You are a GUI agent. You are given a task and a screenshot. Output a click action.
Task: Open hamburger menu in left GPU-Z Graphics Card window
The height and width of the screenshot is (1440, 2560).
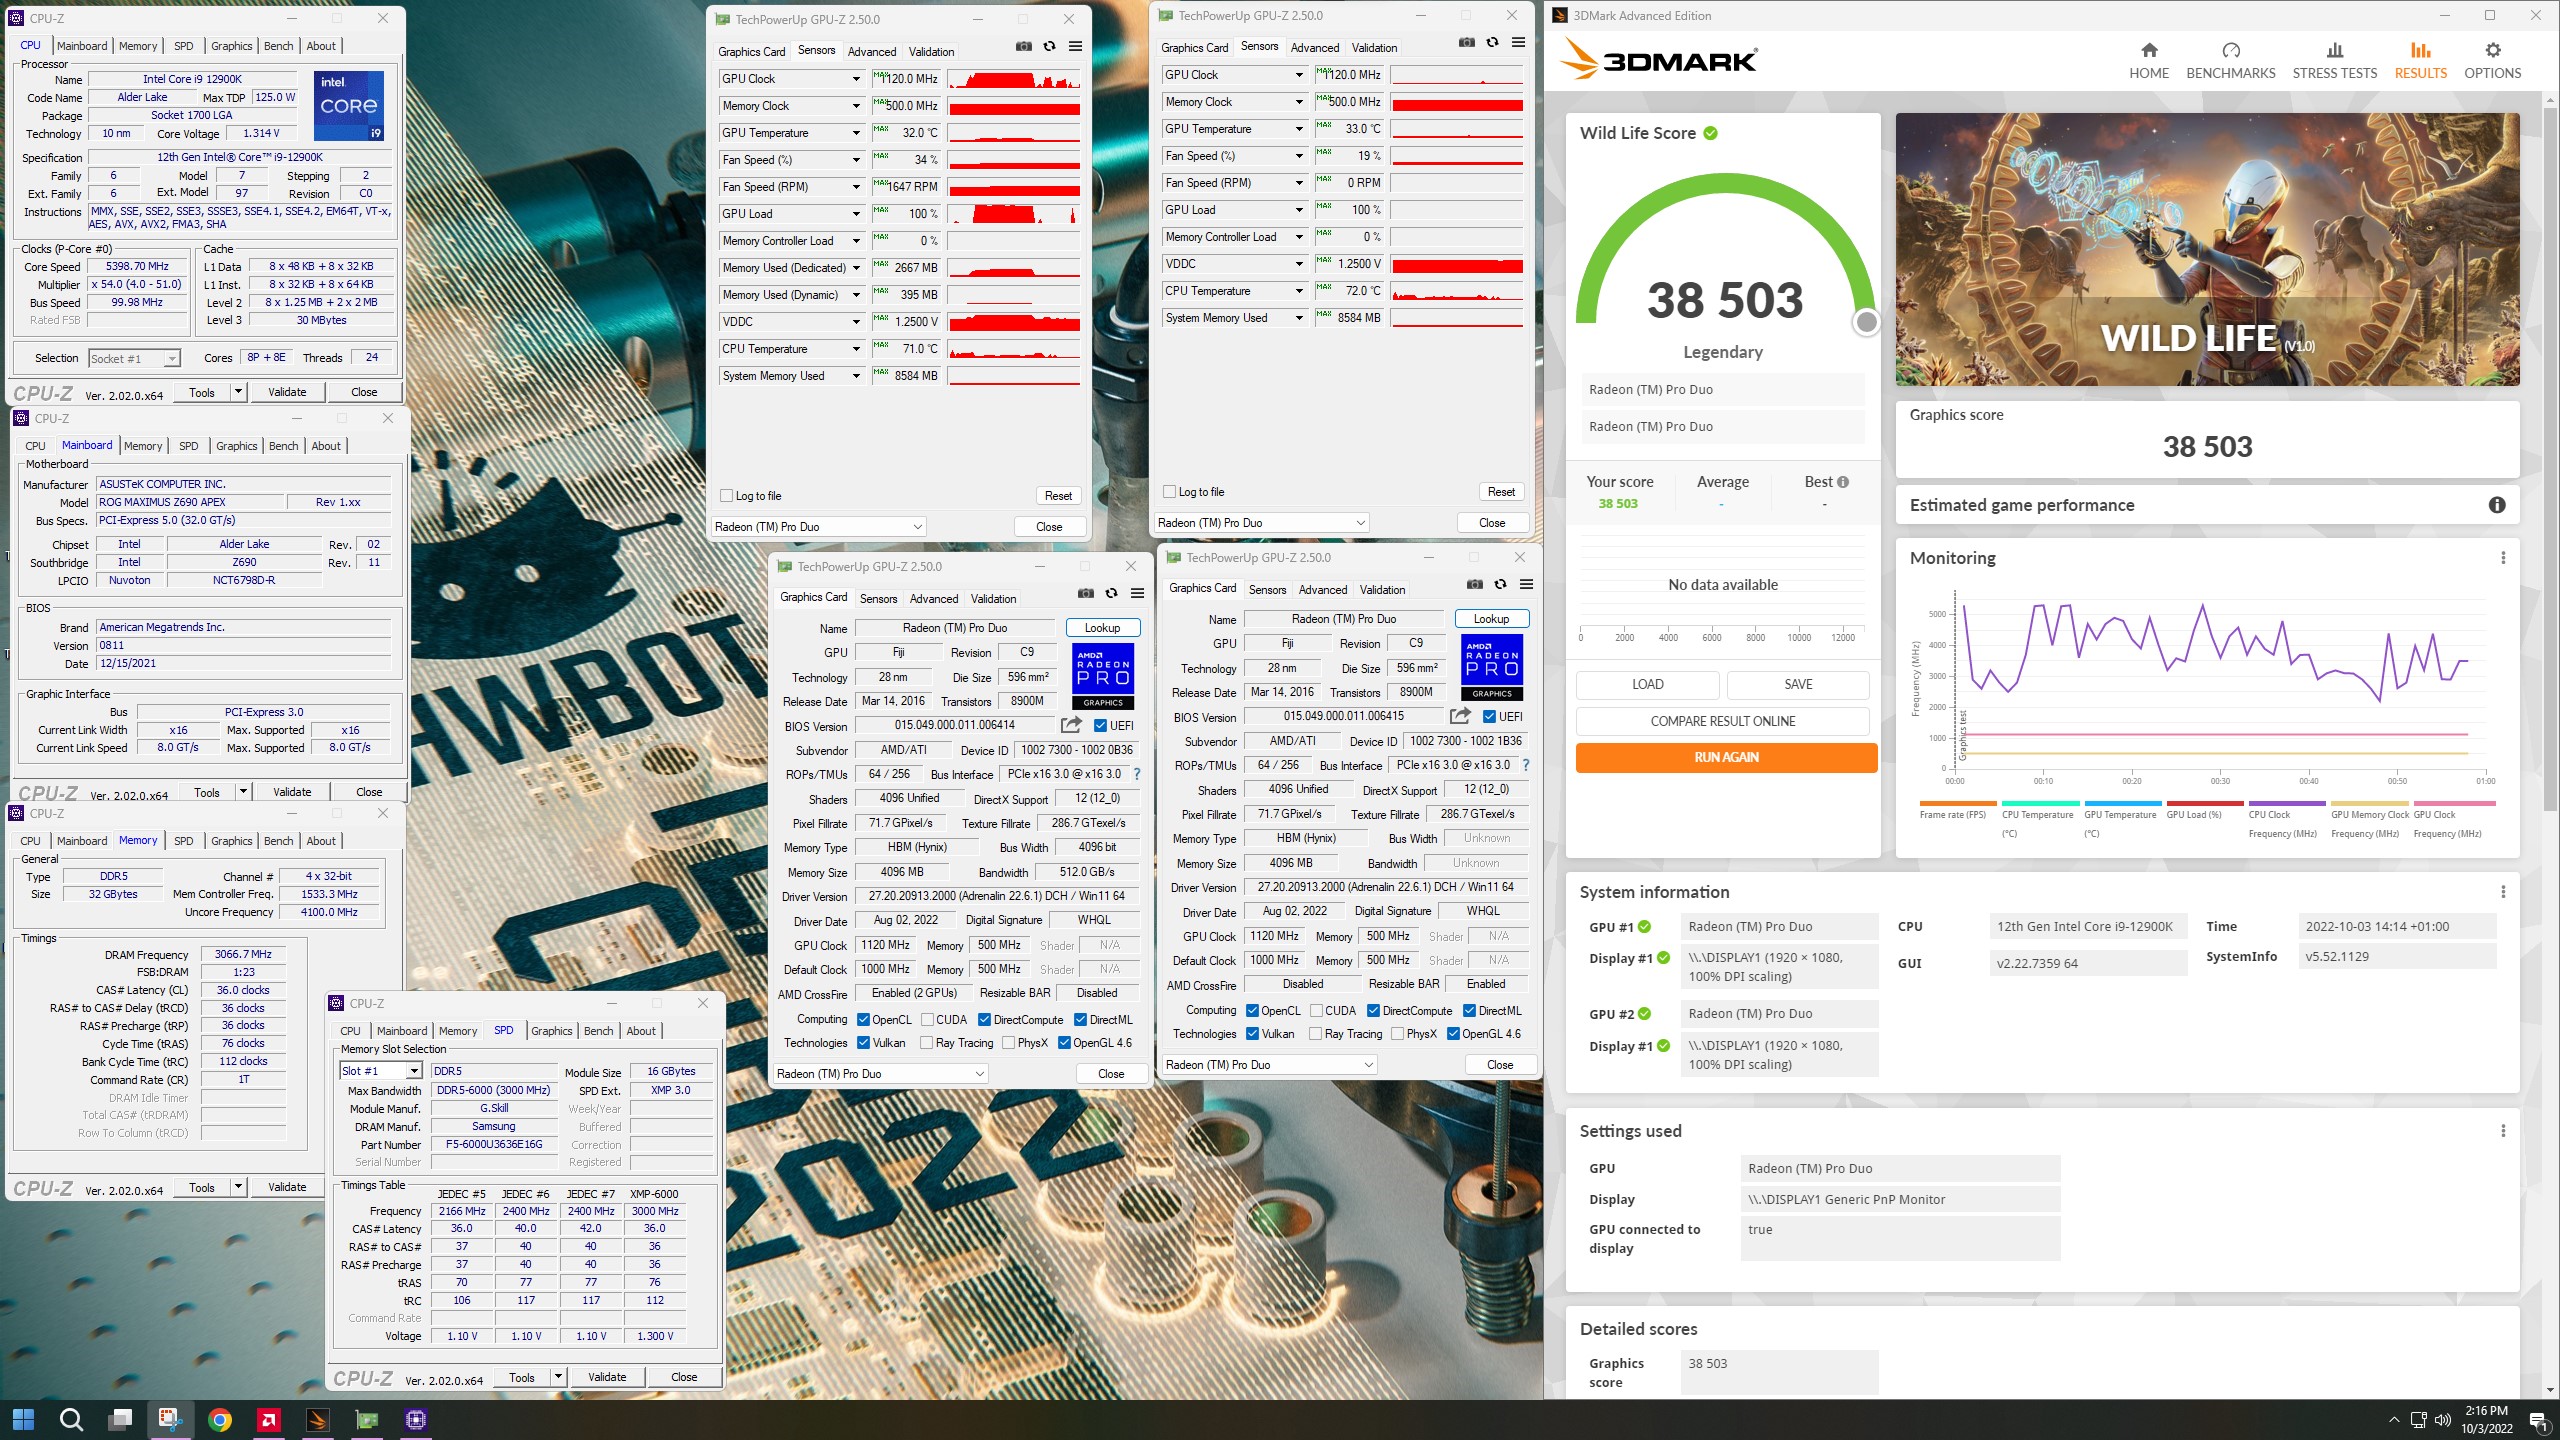coord(1137,593)
